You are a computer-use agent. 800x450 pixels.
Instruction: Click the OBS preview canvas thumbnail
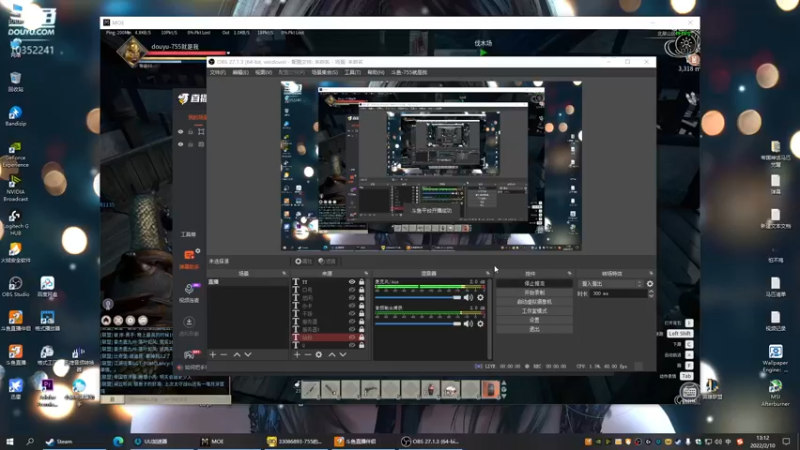[431, 166]
